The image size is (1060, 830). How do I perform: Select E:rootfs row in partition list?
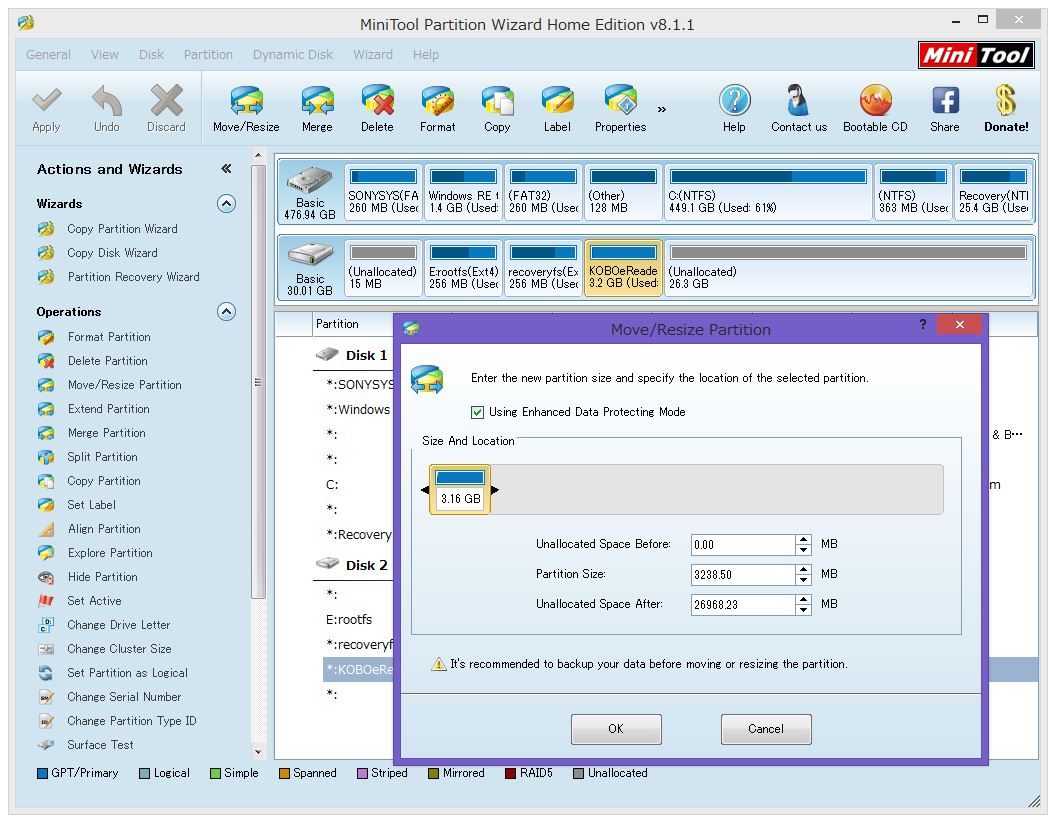coord(350,620)
